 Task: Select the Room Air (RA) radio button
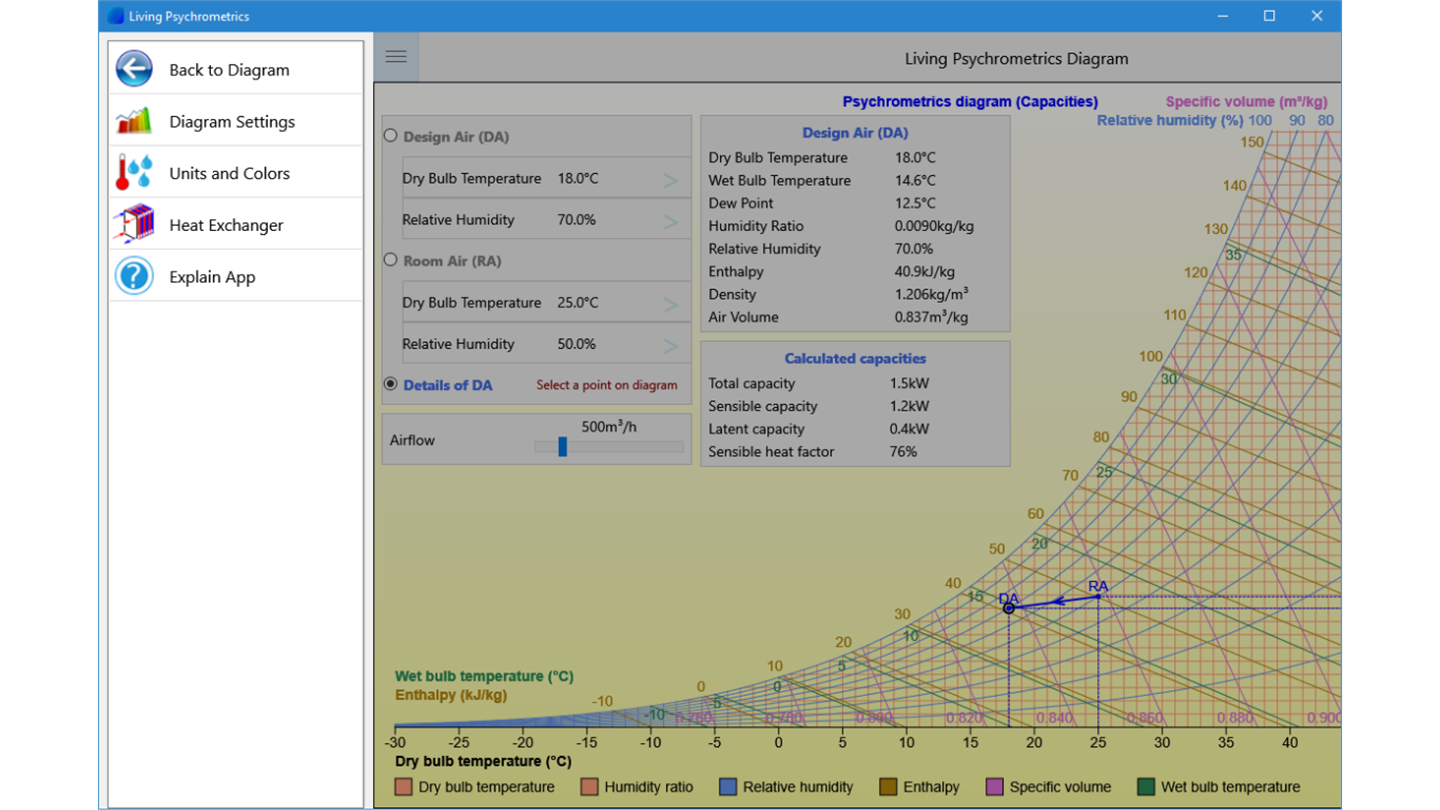pos(390,259)
